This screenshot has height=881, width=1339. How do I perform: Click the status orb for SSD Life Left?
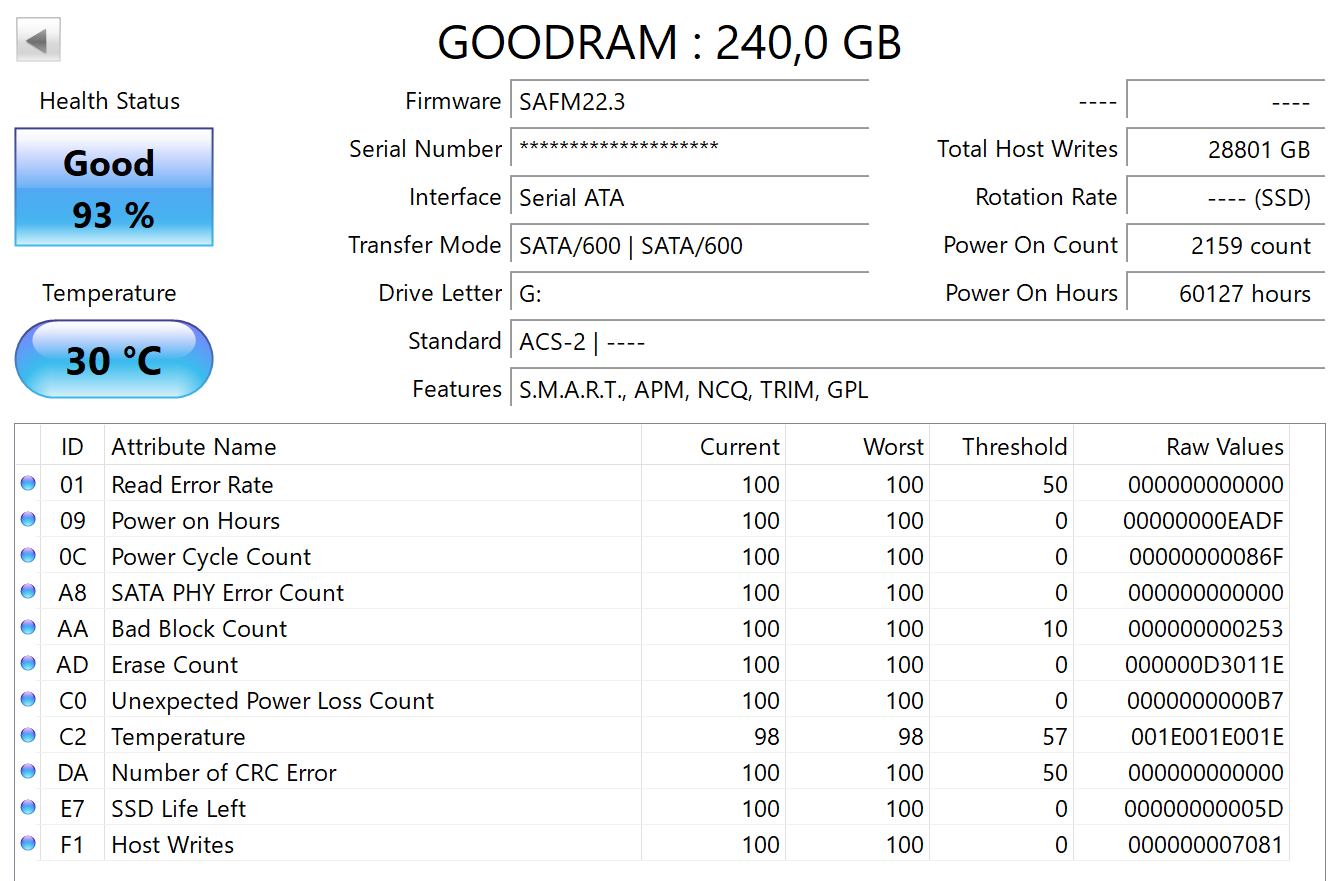tap(28, 808)
